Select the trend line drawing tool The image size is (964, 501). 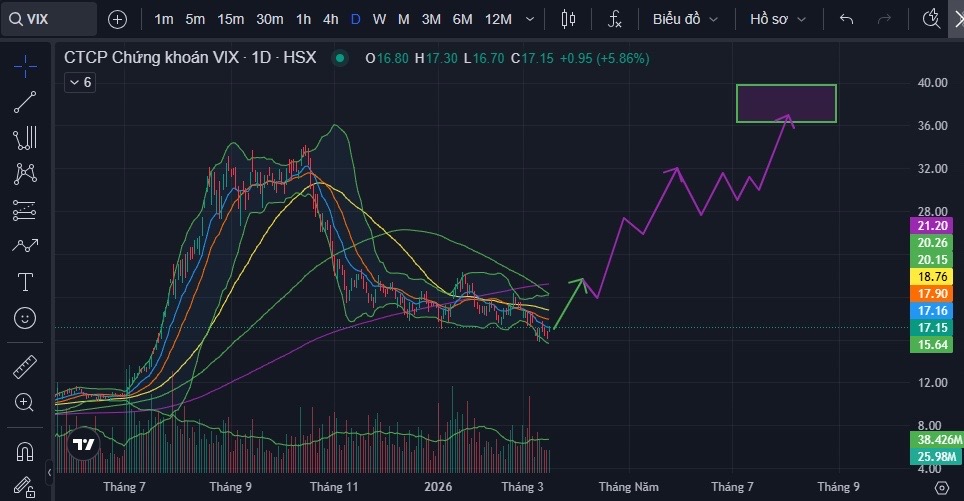click(x=25, y=102)
